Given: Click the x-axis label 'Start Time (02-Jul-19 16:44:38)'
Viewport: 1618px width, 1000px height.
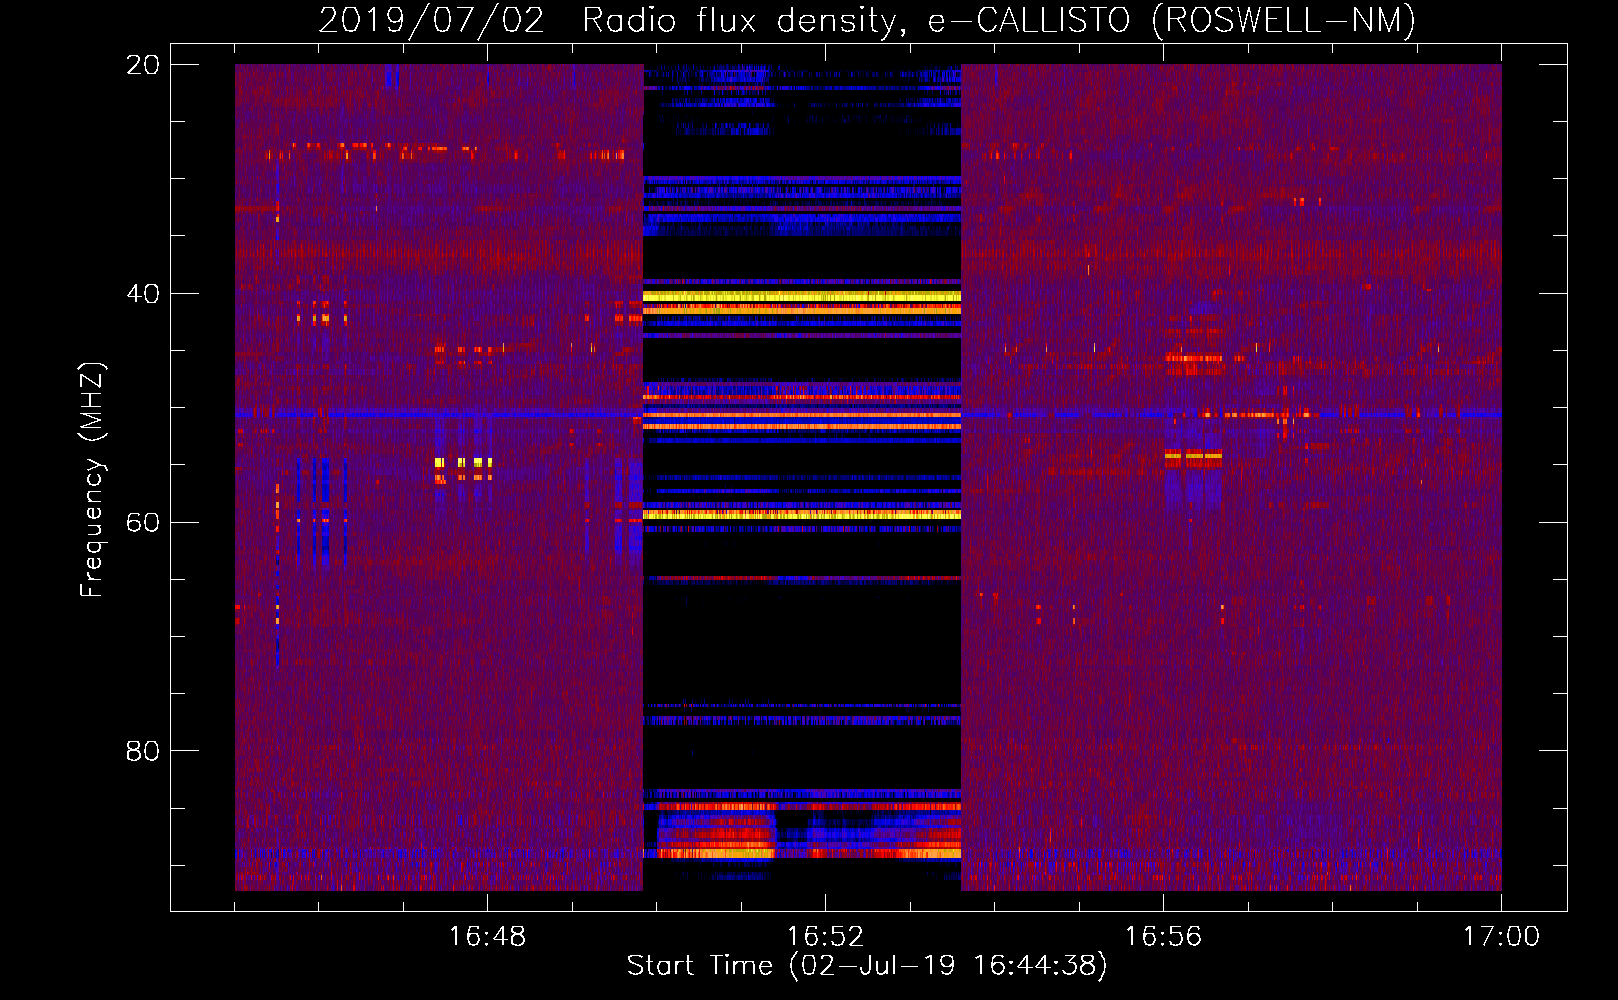Looking at the screenshot, I should pyautogui.click(x=867, y=966).
